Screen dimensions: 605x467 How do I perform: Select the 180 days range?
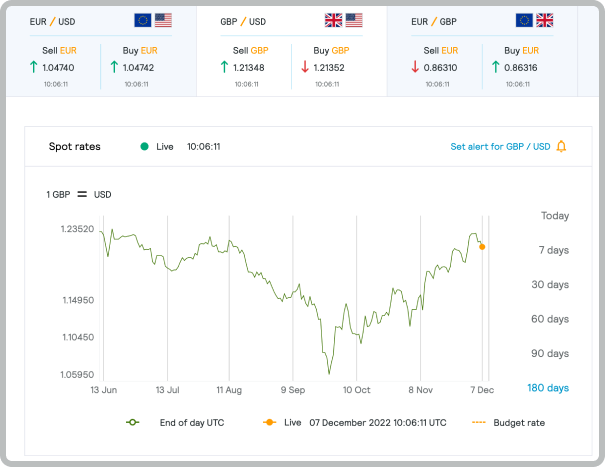point(548,388)
